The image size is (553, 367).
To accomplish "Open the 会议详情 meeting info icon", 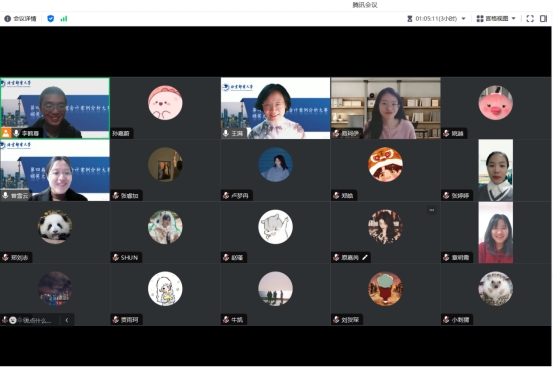I will [7, 19].
